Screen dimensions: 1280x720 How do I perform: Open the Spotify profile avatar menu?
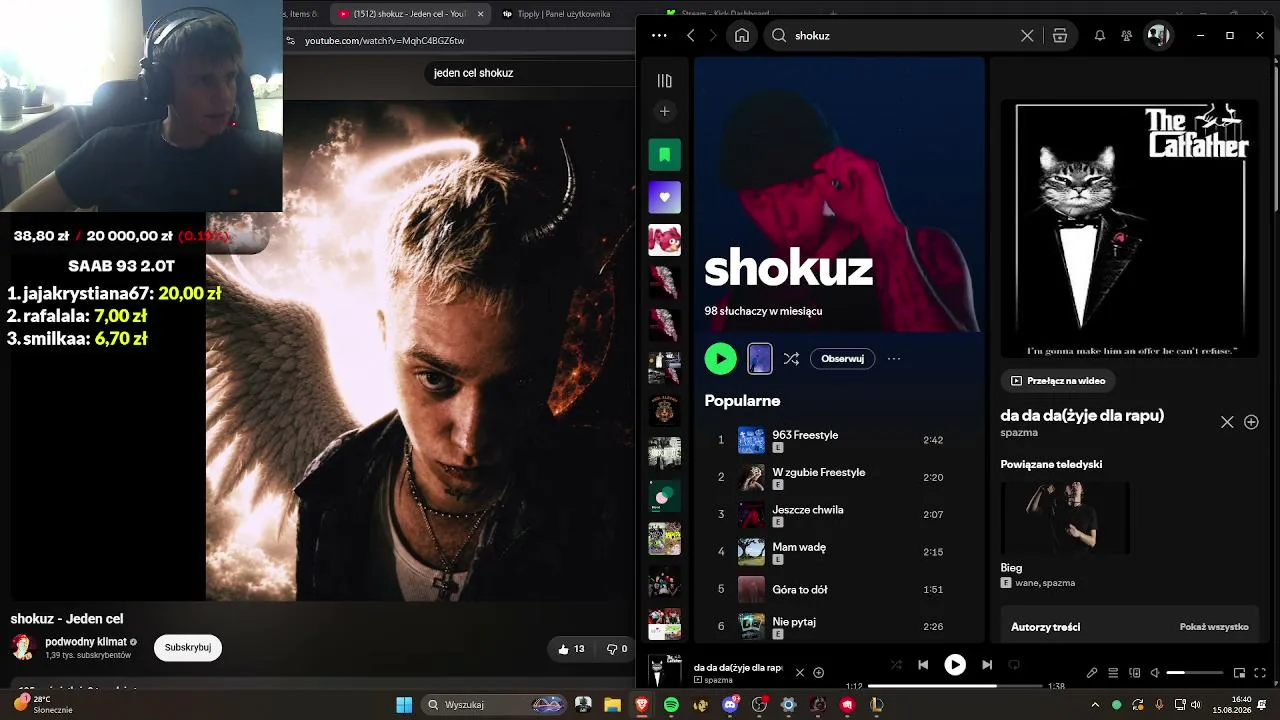point(1158,35)
